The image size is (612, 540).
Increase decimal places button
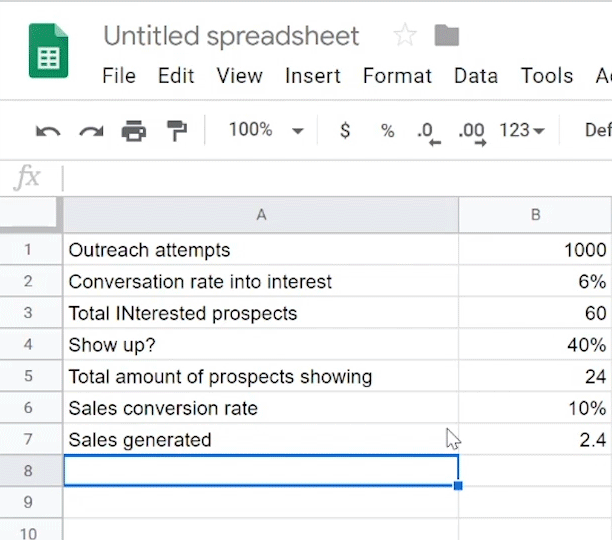(x=471, y=131)
